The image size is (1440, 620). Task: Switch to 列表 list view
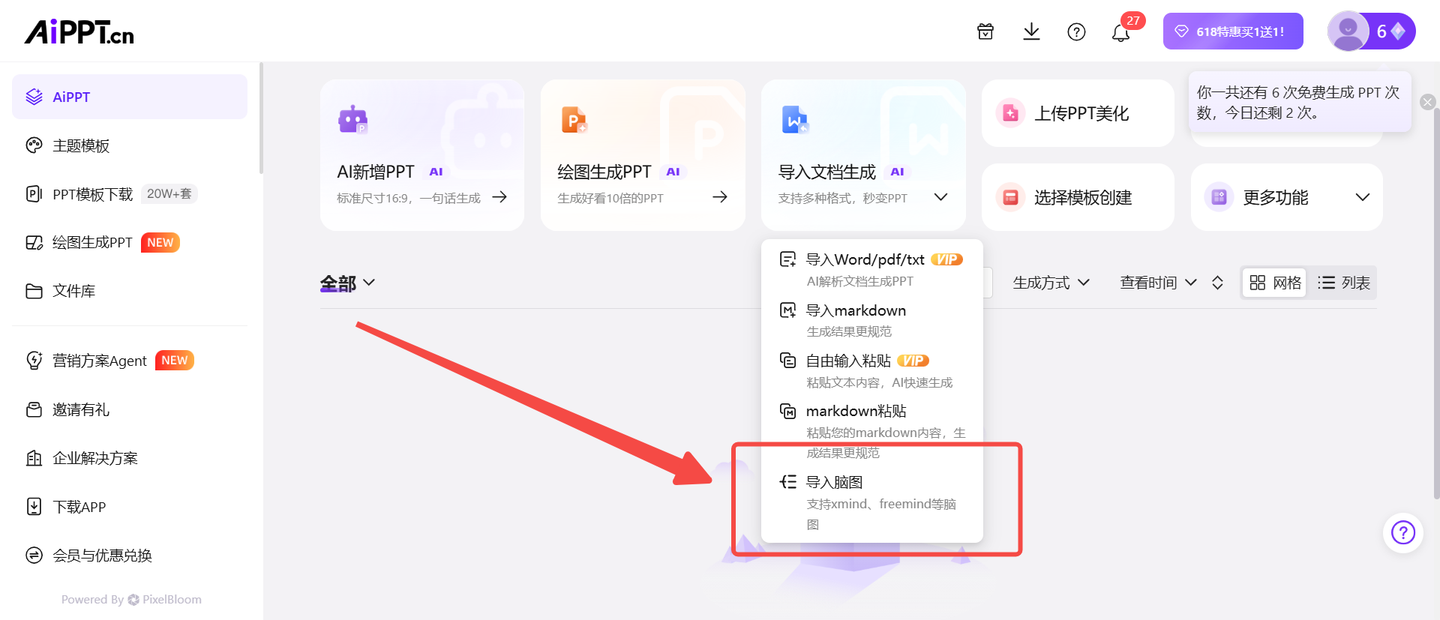1344,283
